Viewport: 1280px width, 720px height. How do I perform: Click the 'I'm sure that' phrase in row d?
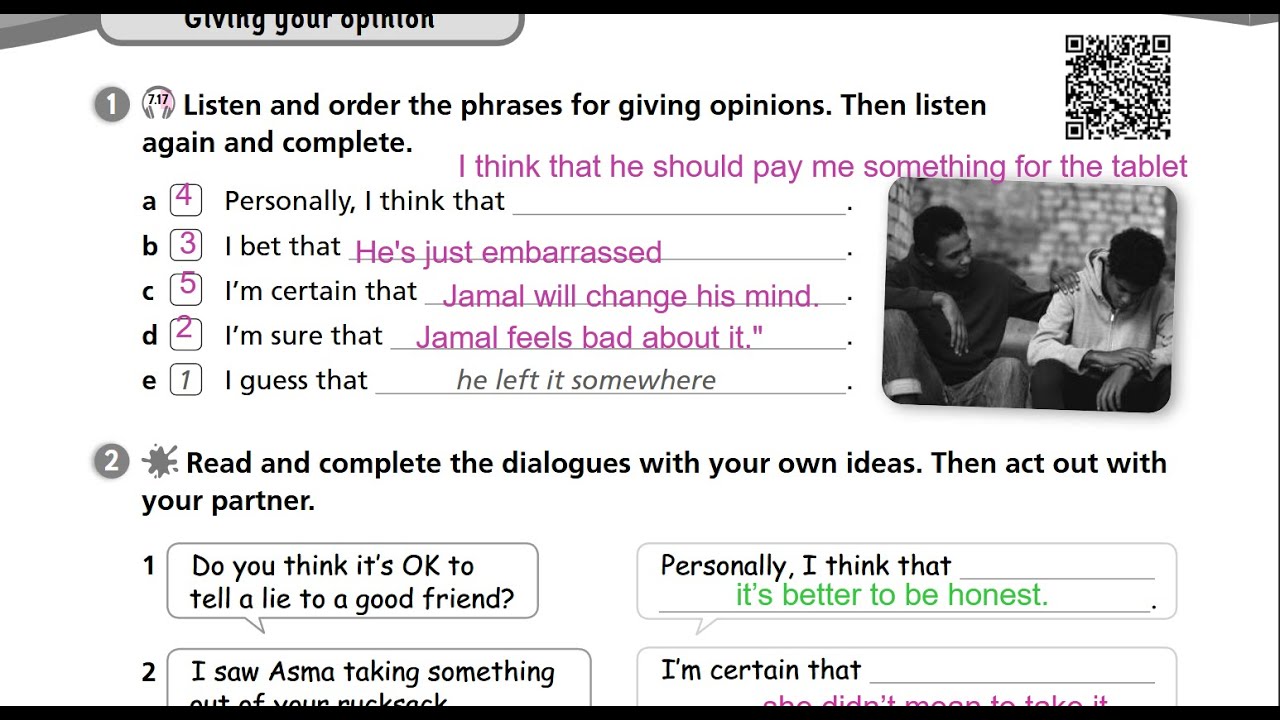pos(303,336)
